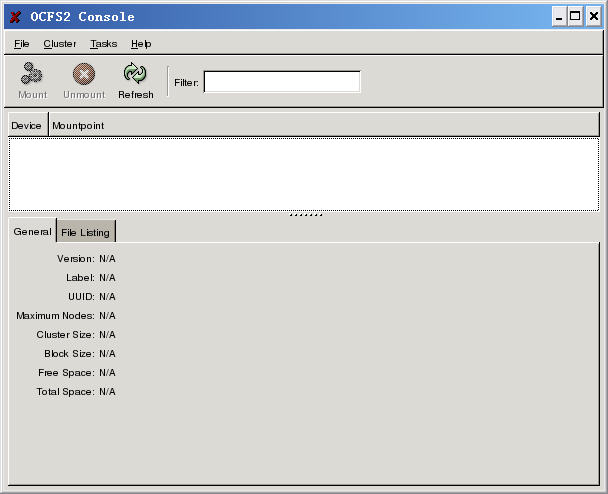Click the Label: N/A value
The width and height of the screenshot is (608, 494).
(107, 278)
